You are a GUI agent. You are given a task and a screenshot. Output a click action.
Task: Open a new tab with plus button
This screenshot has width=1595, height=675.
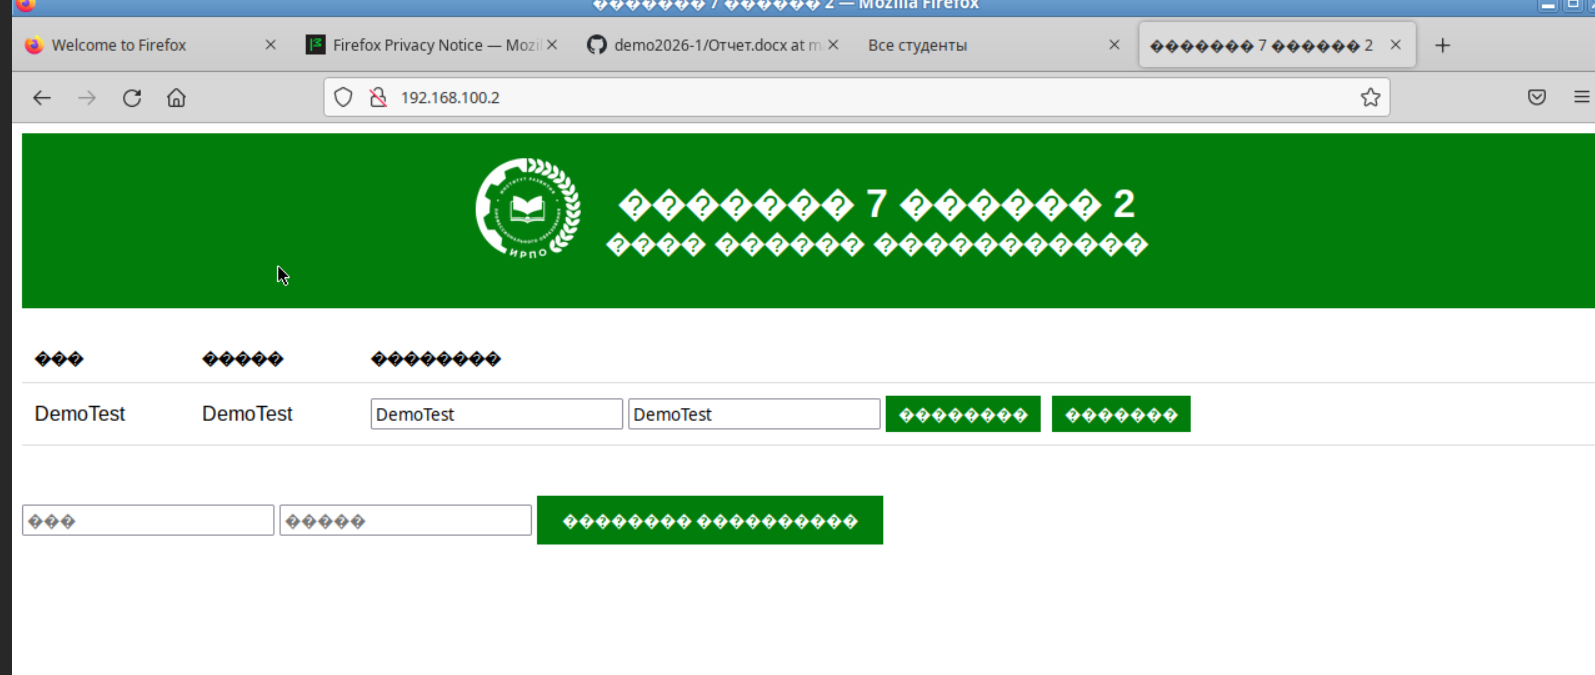(x=1442, y=46)
